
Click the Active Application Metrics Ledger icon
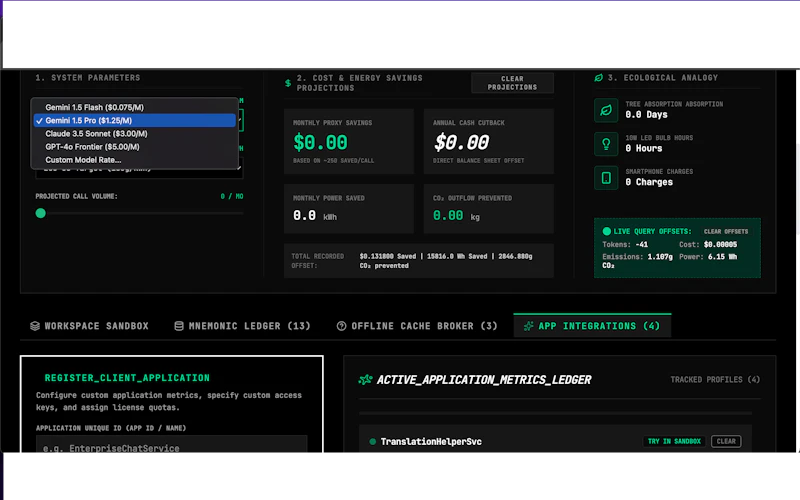[365, 380]
